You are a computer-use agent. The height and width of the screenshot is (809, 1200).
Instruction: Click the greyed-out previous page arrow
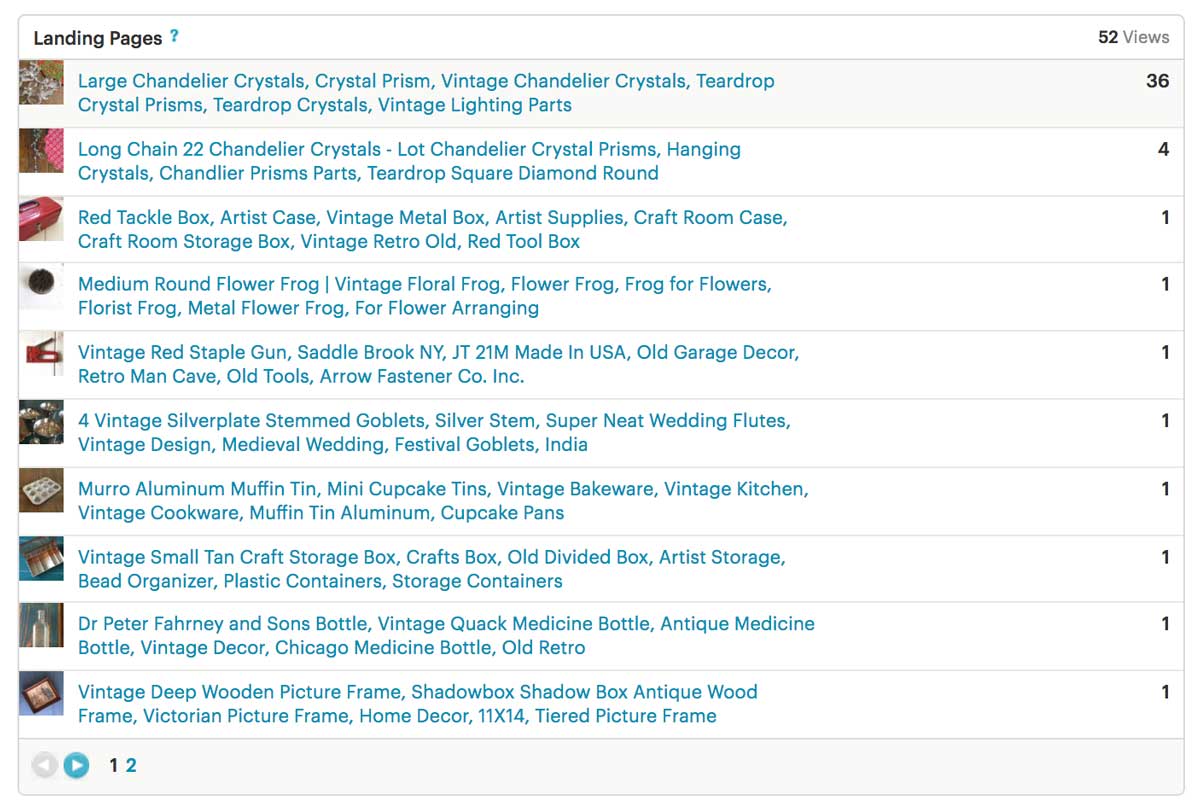45,766
